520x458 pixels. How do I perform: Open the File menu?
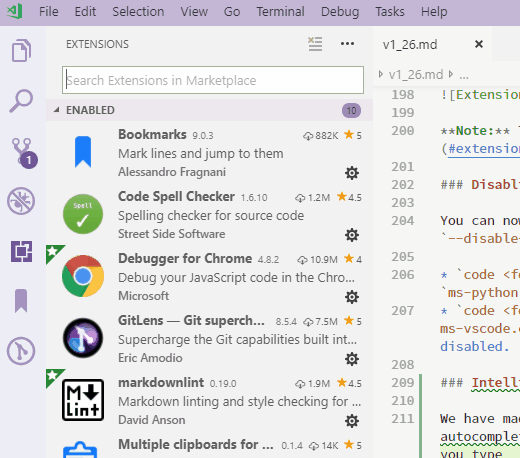point(49,12)
